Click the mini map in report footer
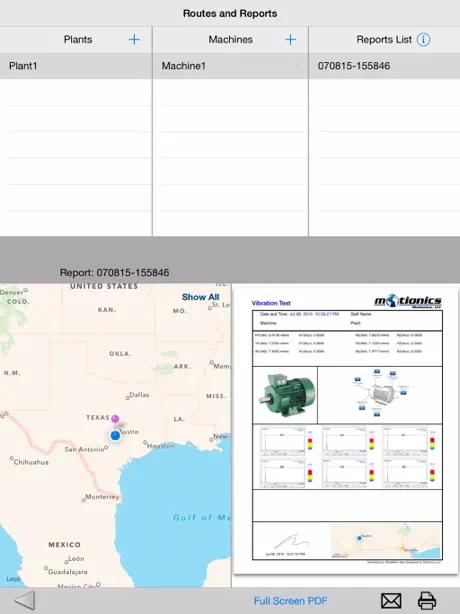 tap(385, 541)
